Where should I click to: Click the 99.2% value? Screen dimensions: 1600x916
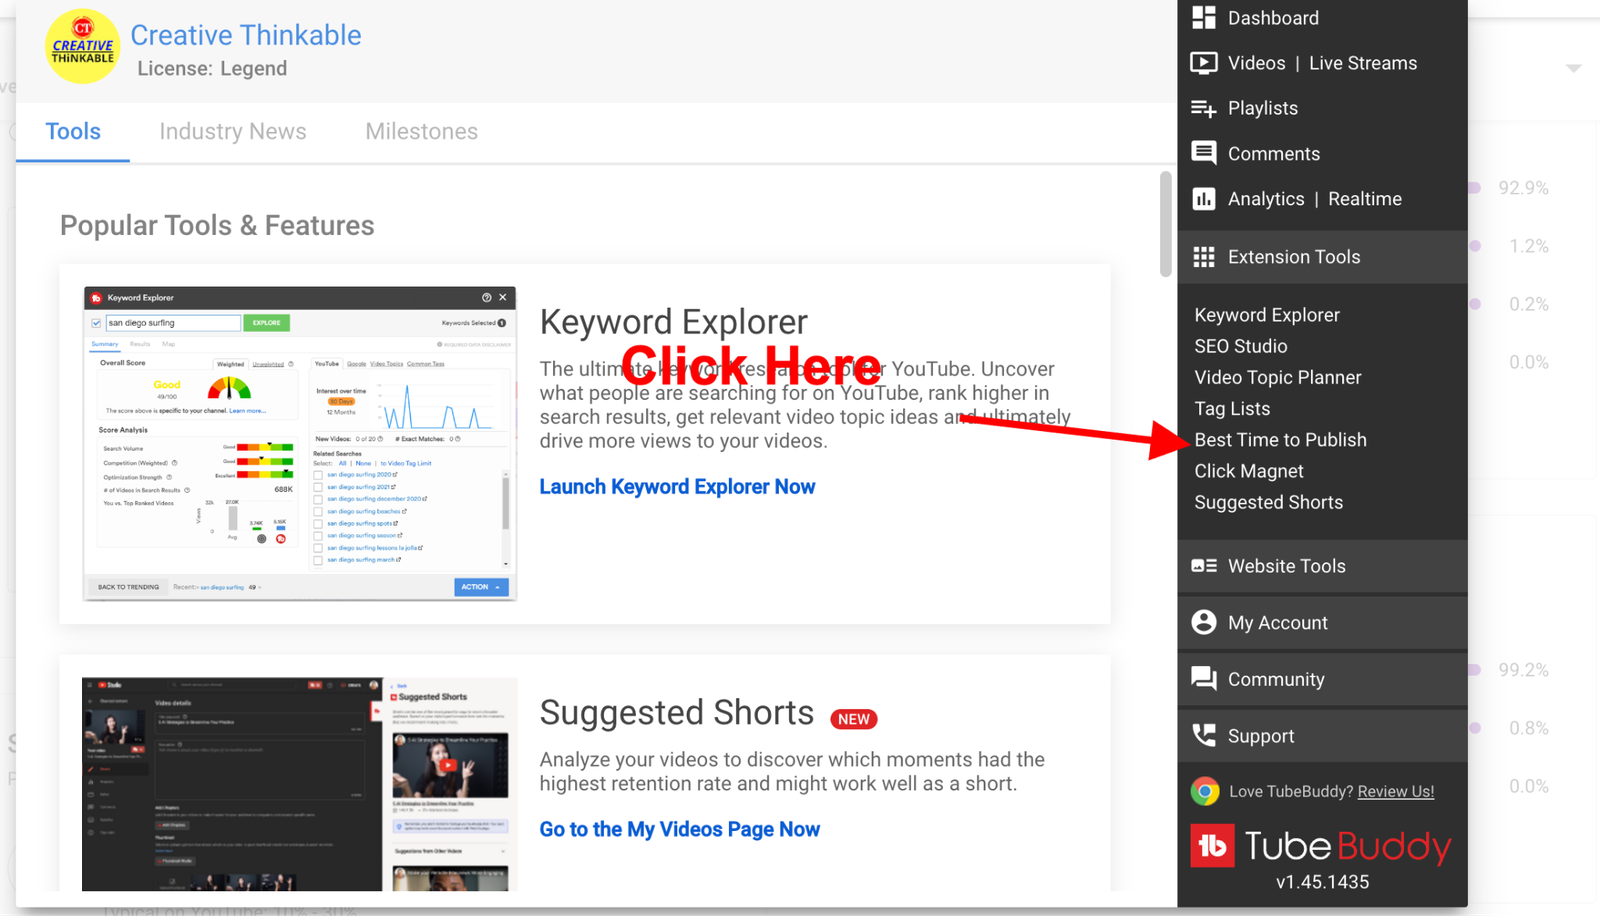[1523, 670]
